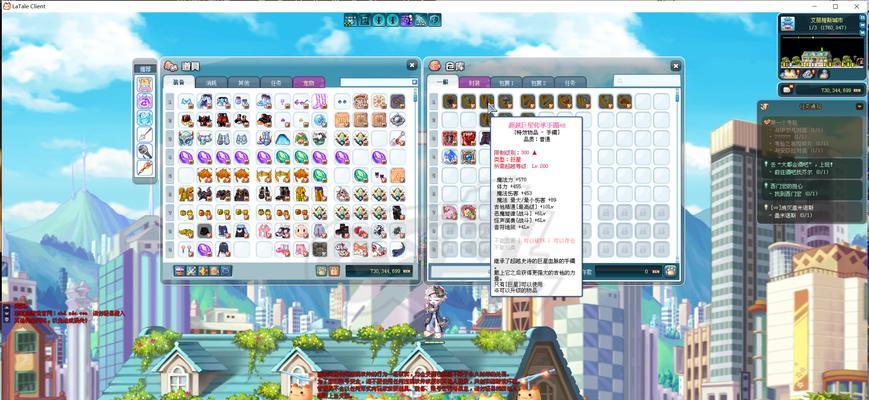Click the wallet icon beside the right-side money bar
Viewport: 869px width, 400px height.
(x=786, y=89)
